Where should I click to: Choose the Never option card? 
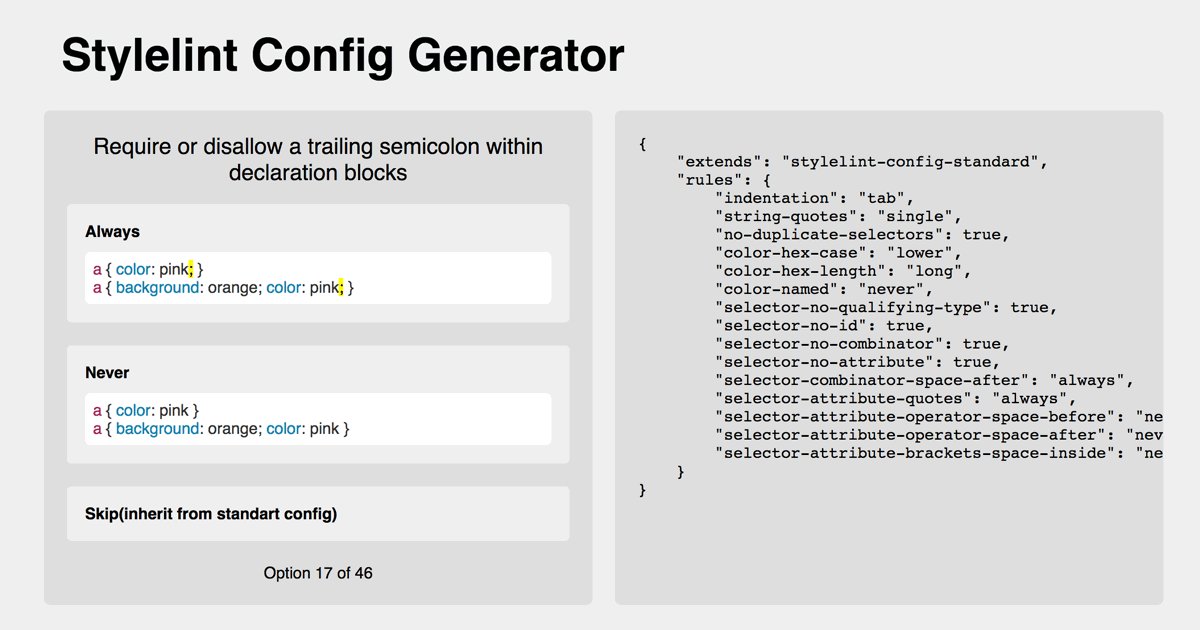coord(318,404)
